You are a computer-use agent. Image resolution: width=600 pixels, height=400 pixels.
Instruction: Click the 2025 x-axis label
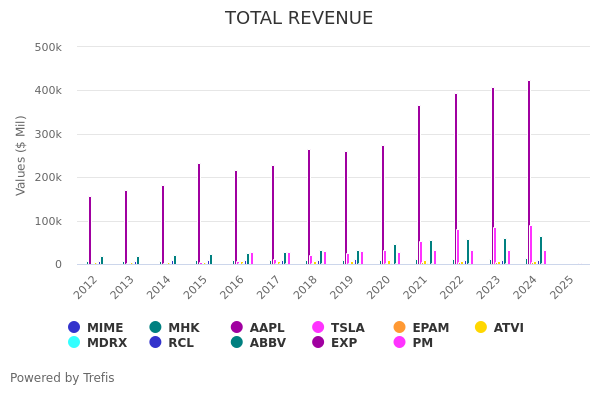(561, 287)
